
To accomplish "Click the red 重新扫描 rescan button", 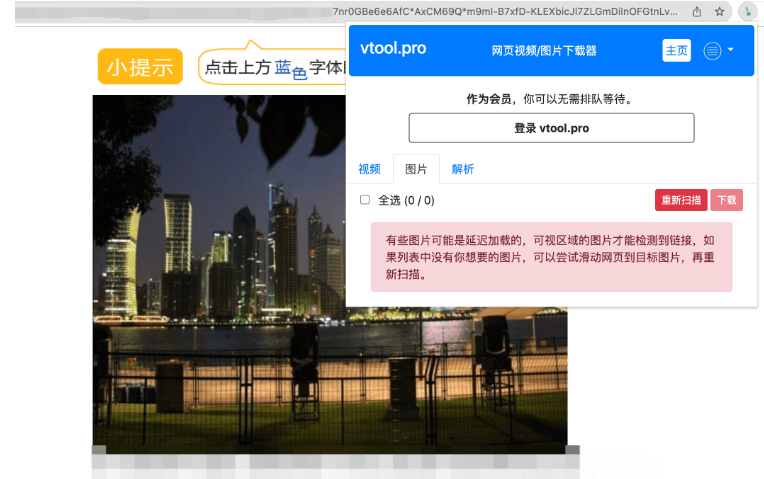I will click(x=680, y=200).
